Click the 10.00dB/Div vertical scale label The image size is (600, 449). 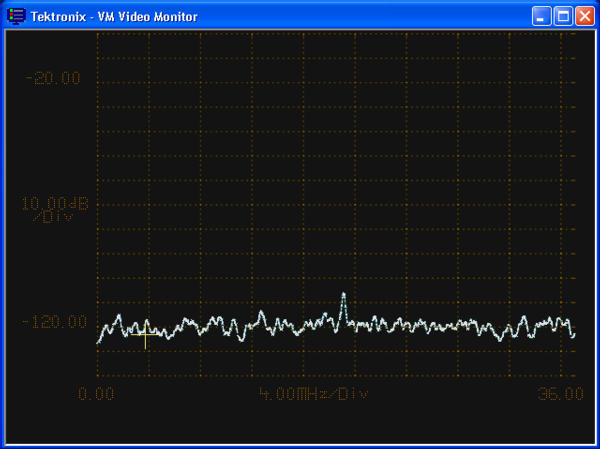tap(56, 208)
